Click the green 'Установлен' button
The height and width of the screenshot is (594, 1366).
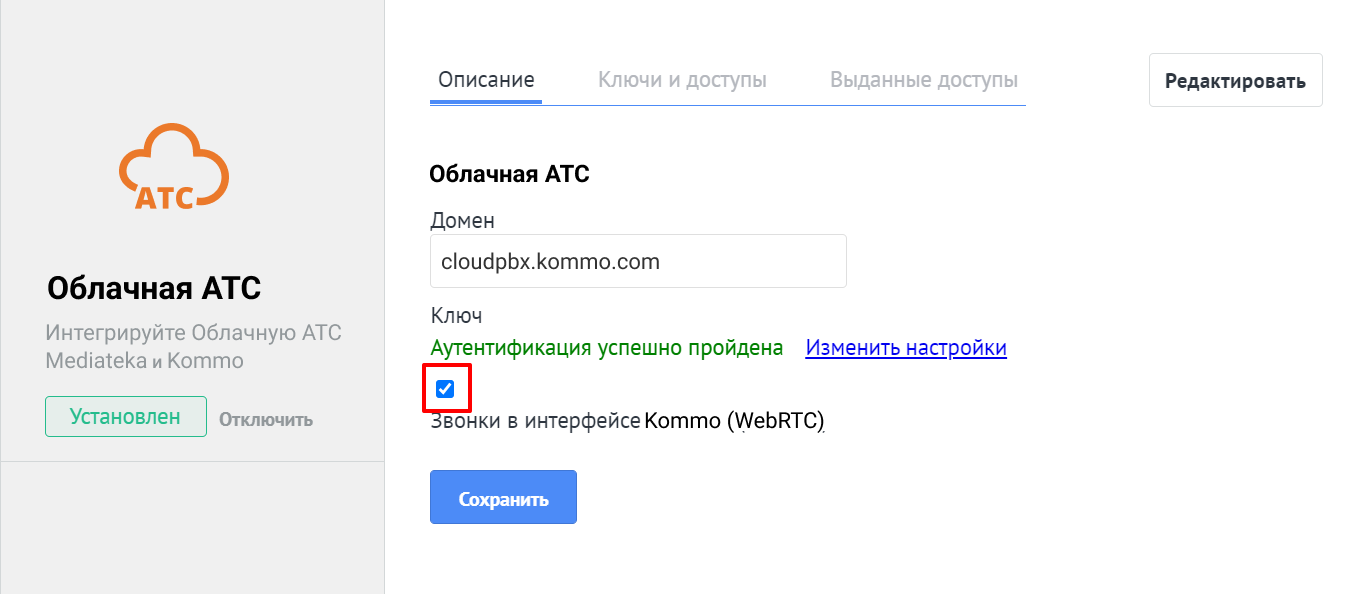tap(125, 417)
